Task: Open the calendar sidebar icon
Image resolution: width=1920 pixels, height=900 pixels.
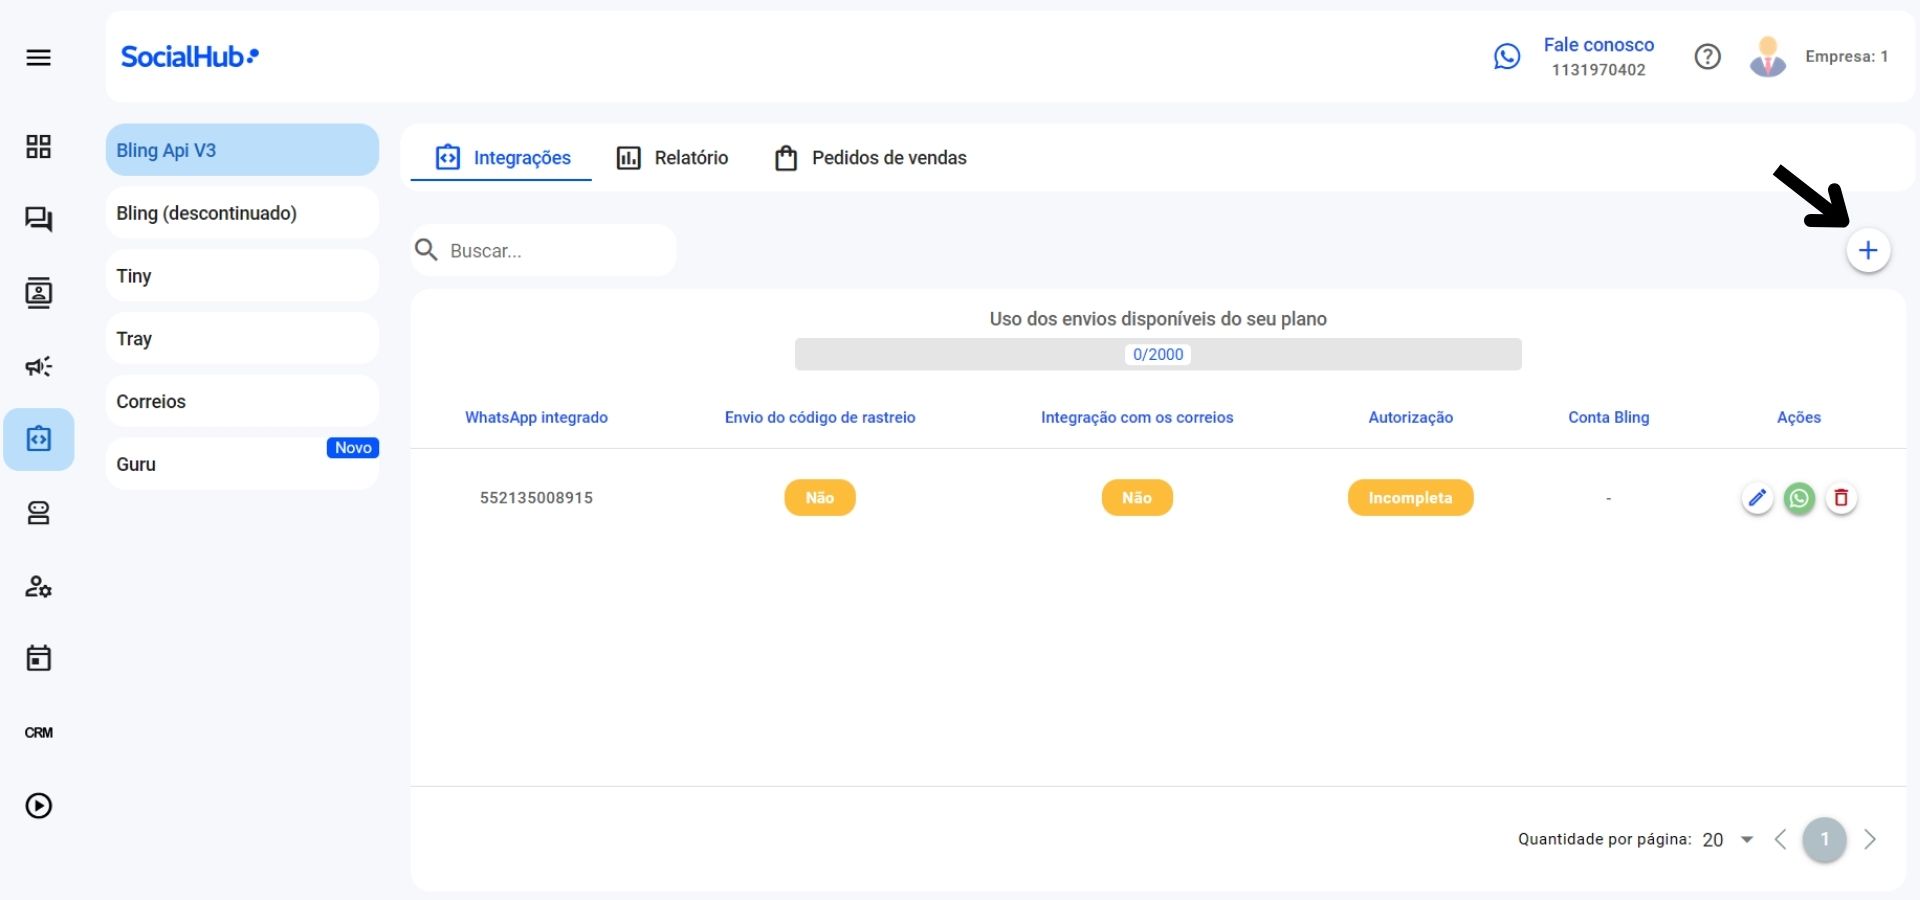Action: point(39,658)
